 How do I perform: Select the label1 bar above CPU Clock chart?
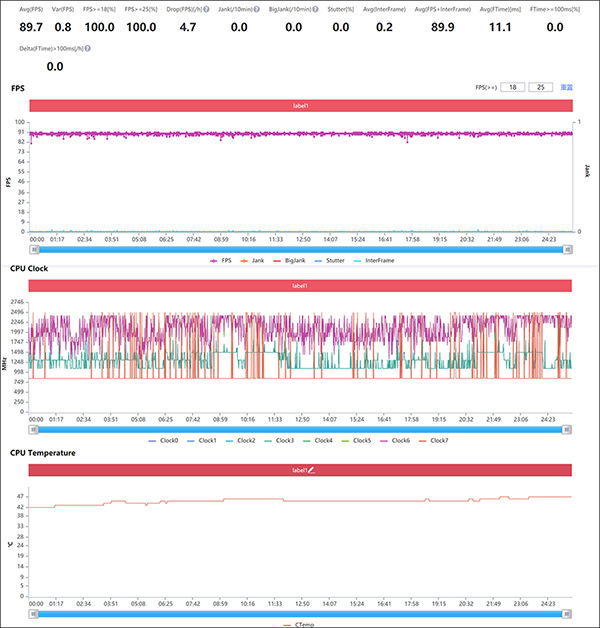click(x=300, y=286)
